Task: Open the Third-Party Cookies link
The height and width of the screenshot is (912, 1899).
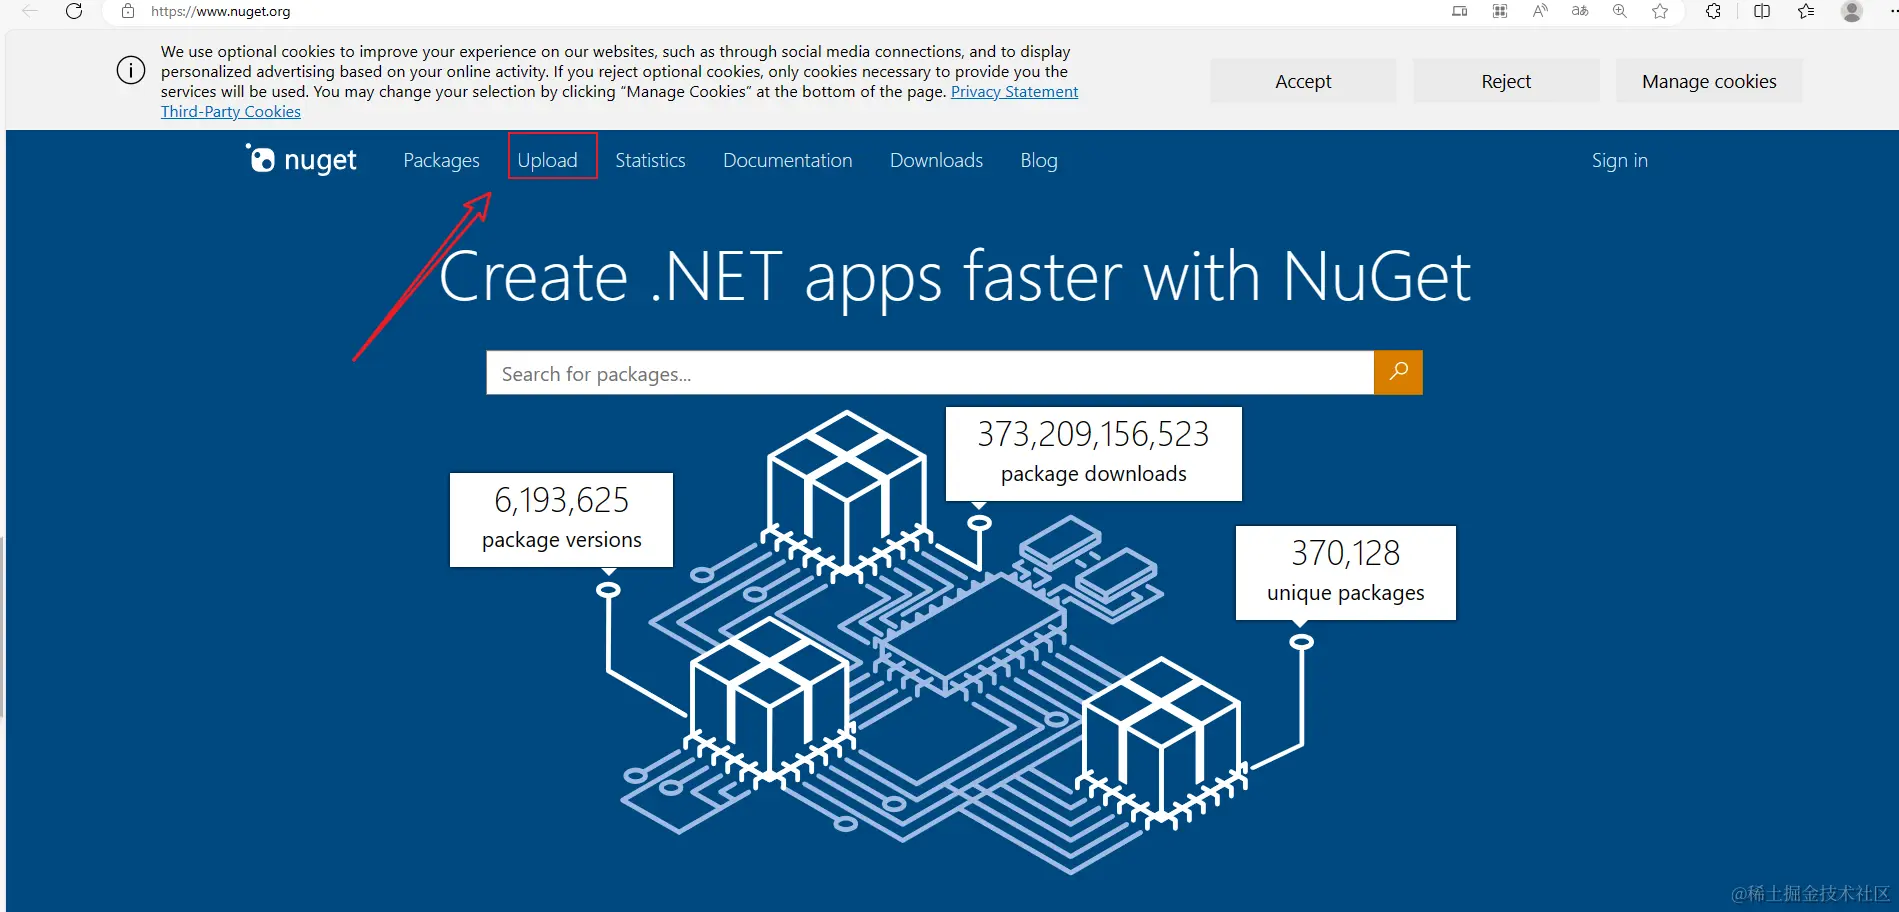Action: coord(231,112)
